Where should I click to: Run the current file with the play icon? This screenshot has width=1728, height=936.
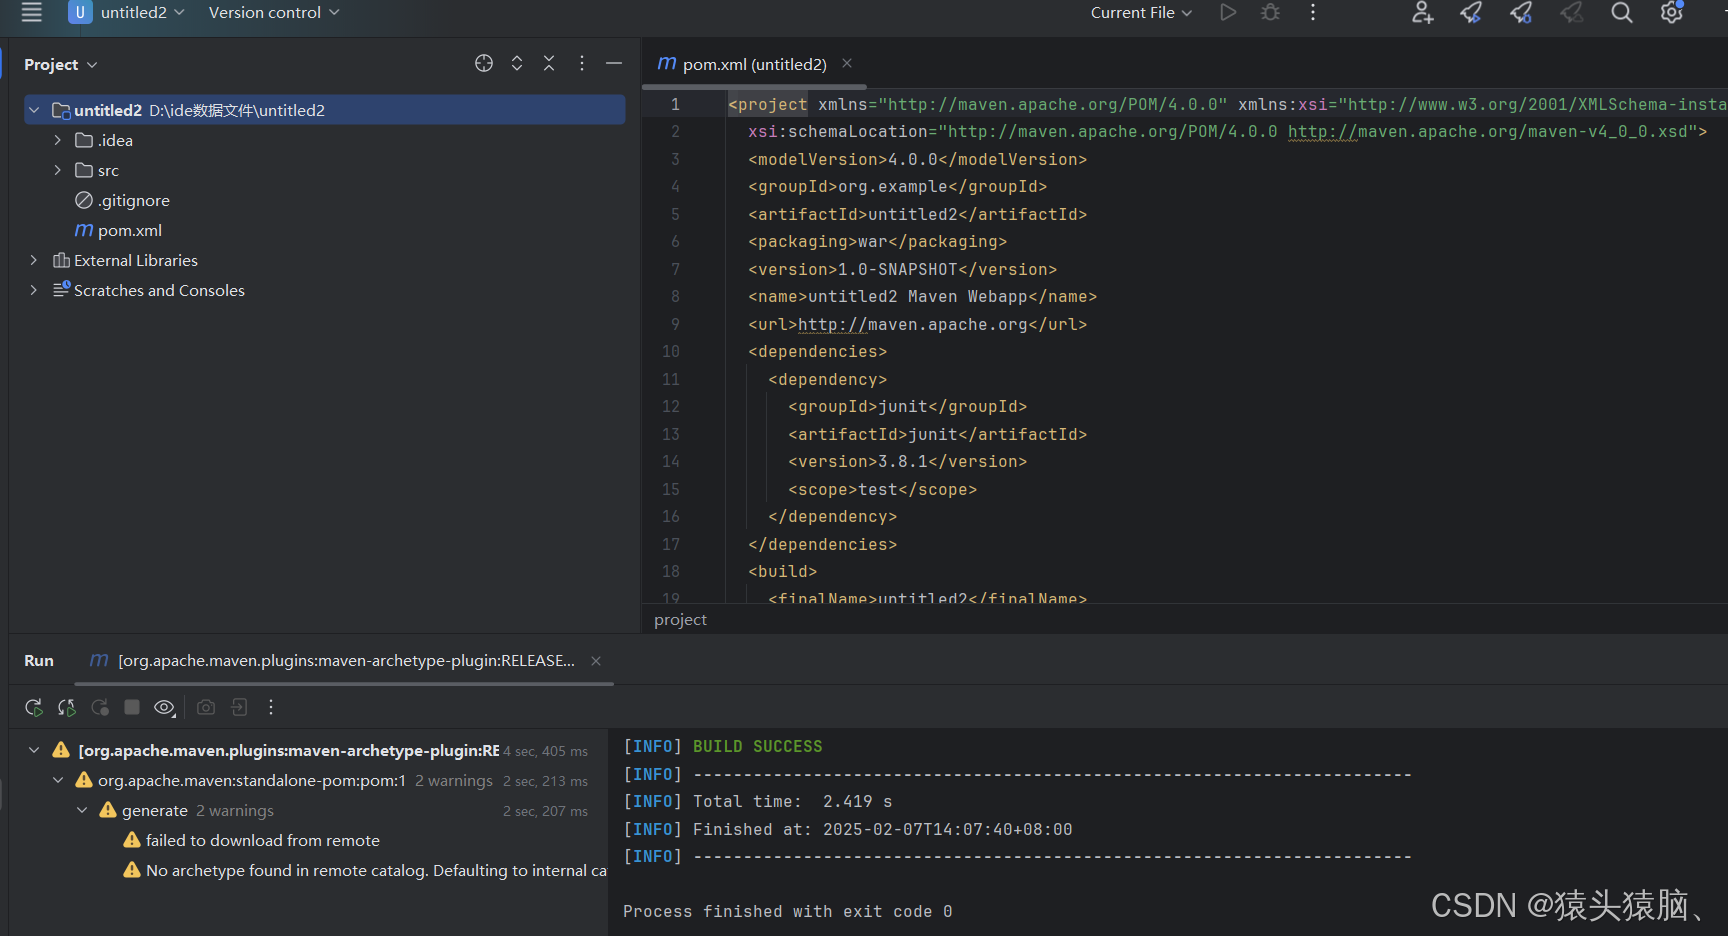[1228, 13]
